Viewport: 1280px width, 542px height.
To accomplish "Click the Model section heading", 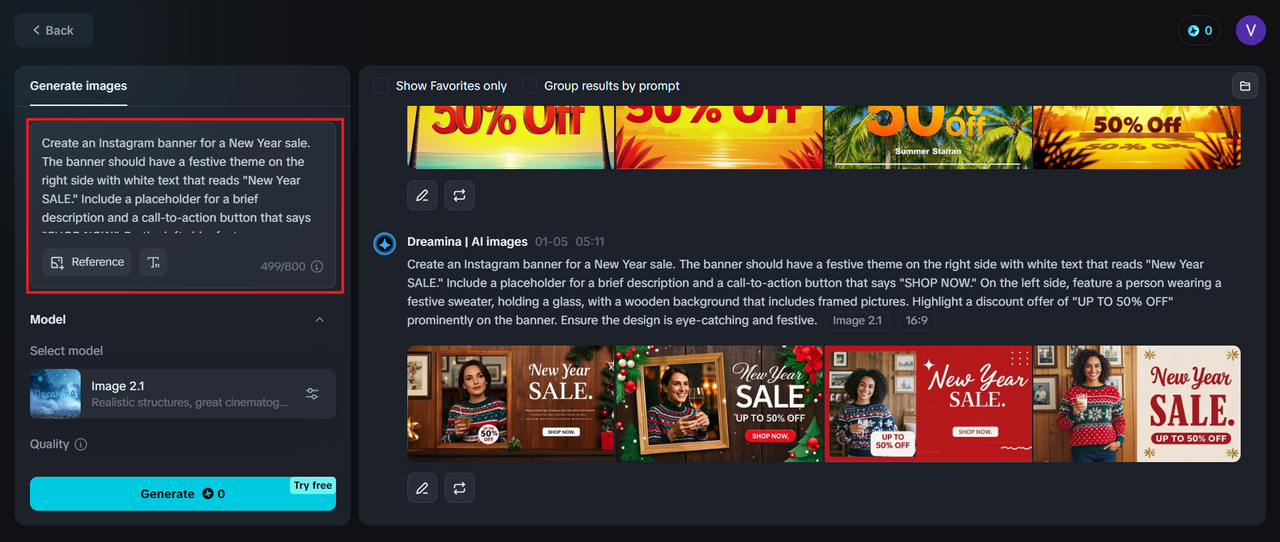I will [x=48, y=320].
